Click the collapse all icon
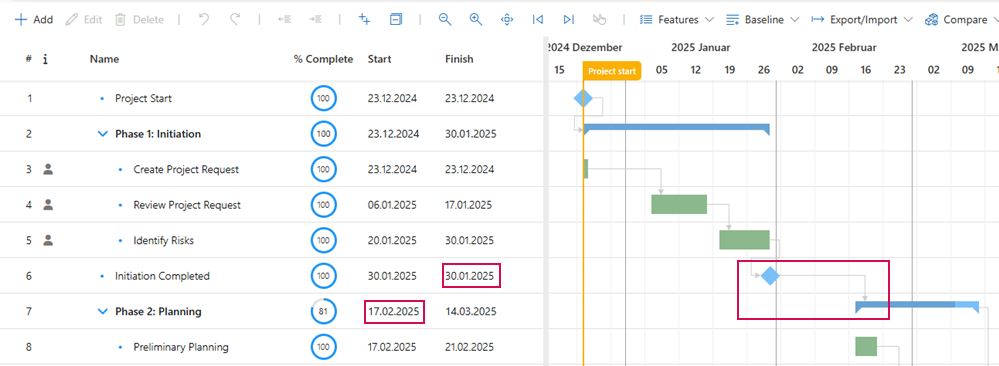Image resolution: width=999 pixels, height=366 pixels. click(x=396, y=20)
